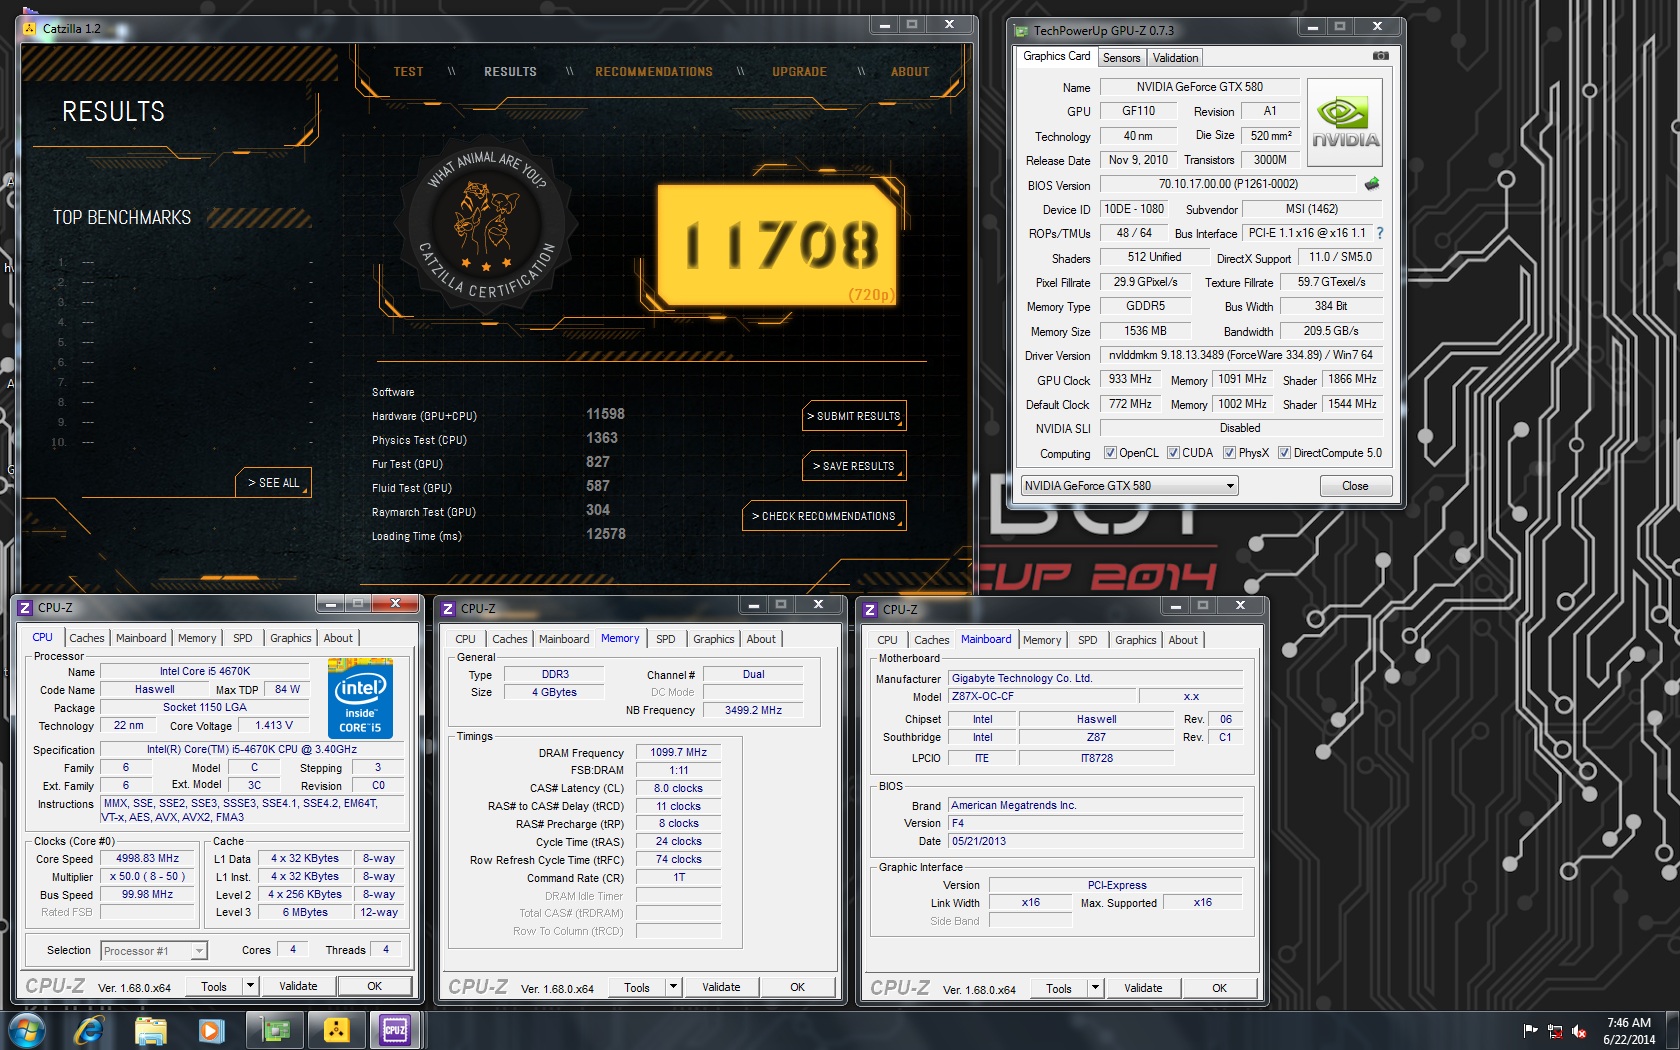Image resolution: width=1680 pixels, height=1050 pixels.
Task: Click SEE ALL under Top Benchmarks
Action: tap(274, 482)
